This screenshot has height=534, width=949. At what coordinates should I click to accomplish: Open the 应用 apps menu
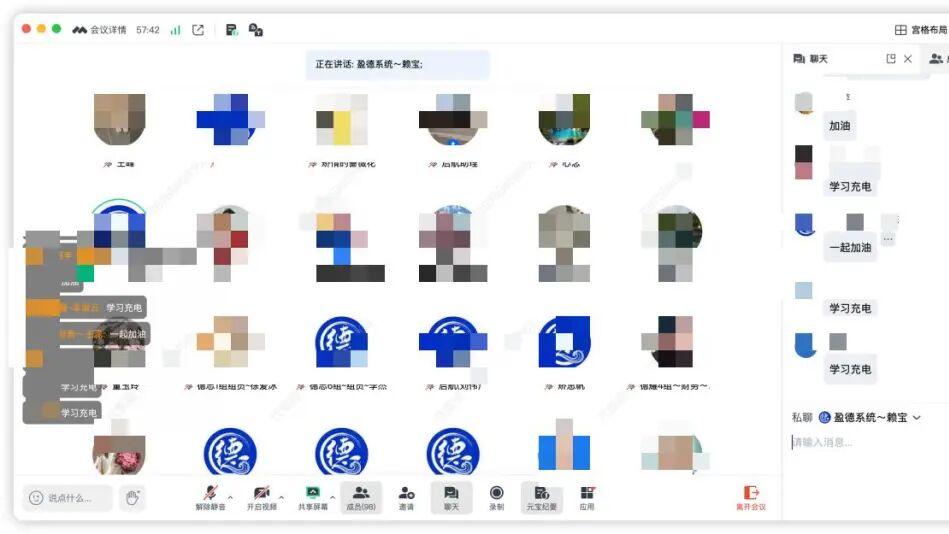tap(587, 498)
